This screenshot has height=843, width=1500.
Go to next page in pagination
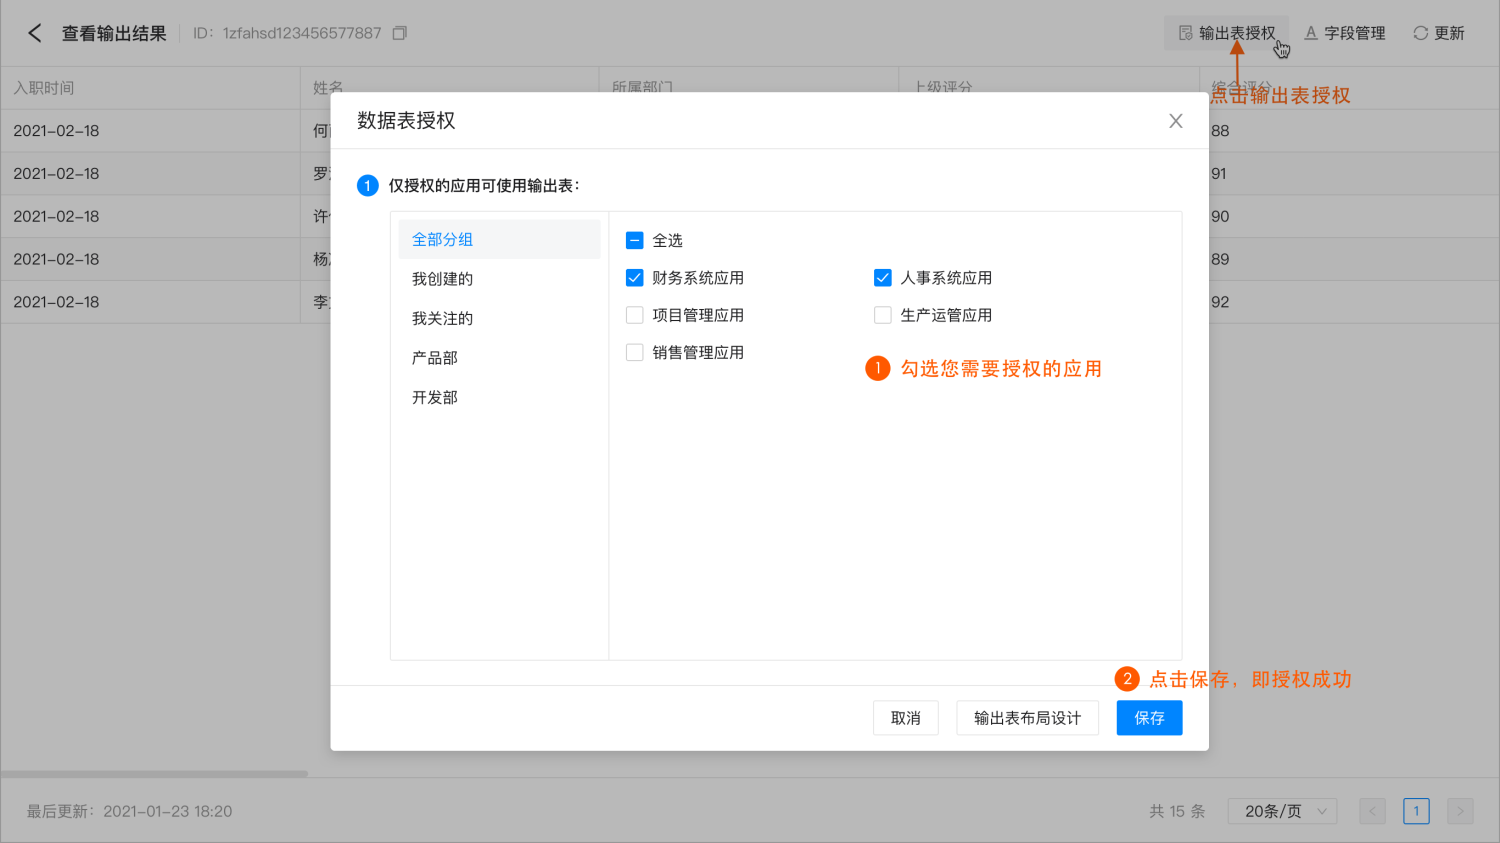[1460, 811]
